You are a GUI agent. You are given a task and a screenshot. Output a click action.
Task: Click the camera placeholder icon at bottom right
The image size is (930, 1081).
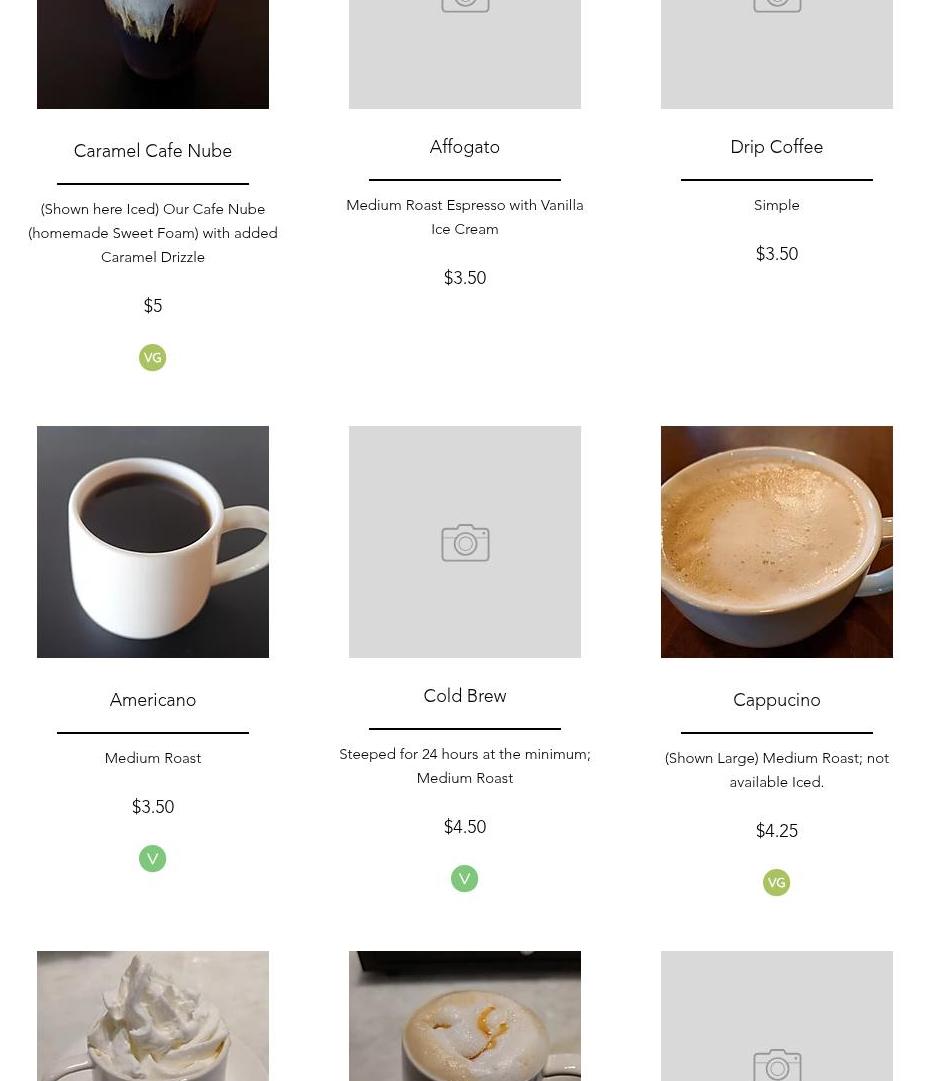pyautogui.click(x=777, y=1065)
